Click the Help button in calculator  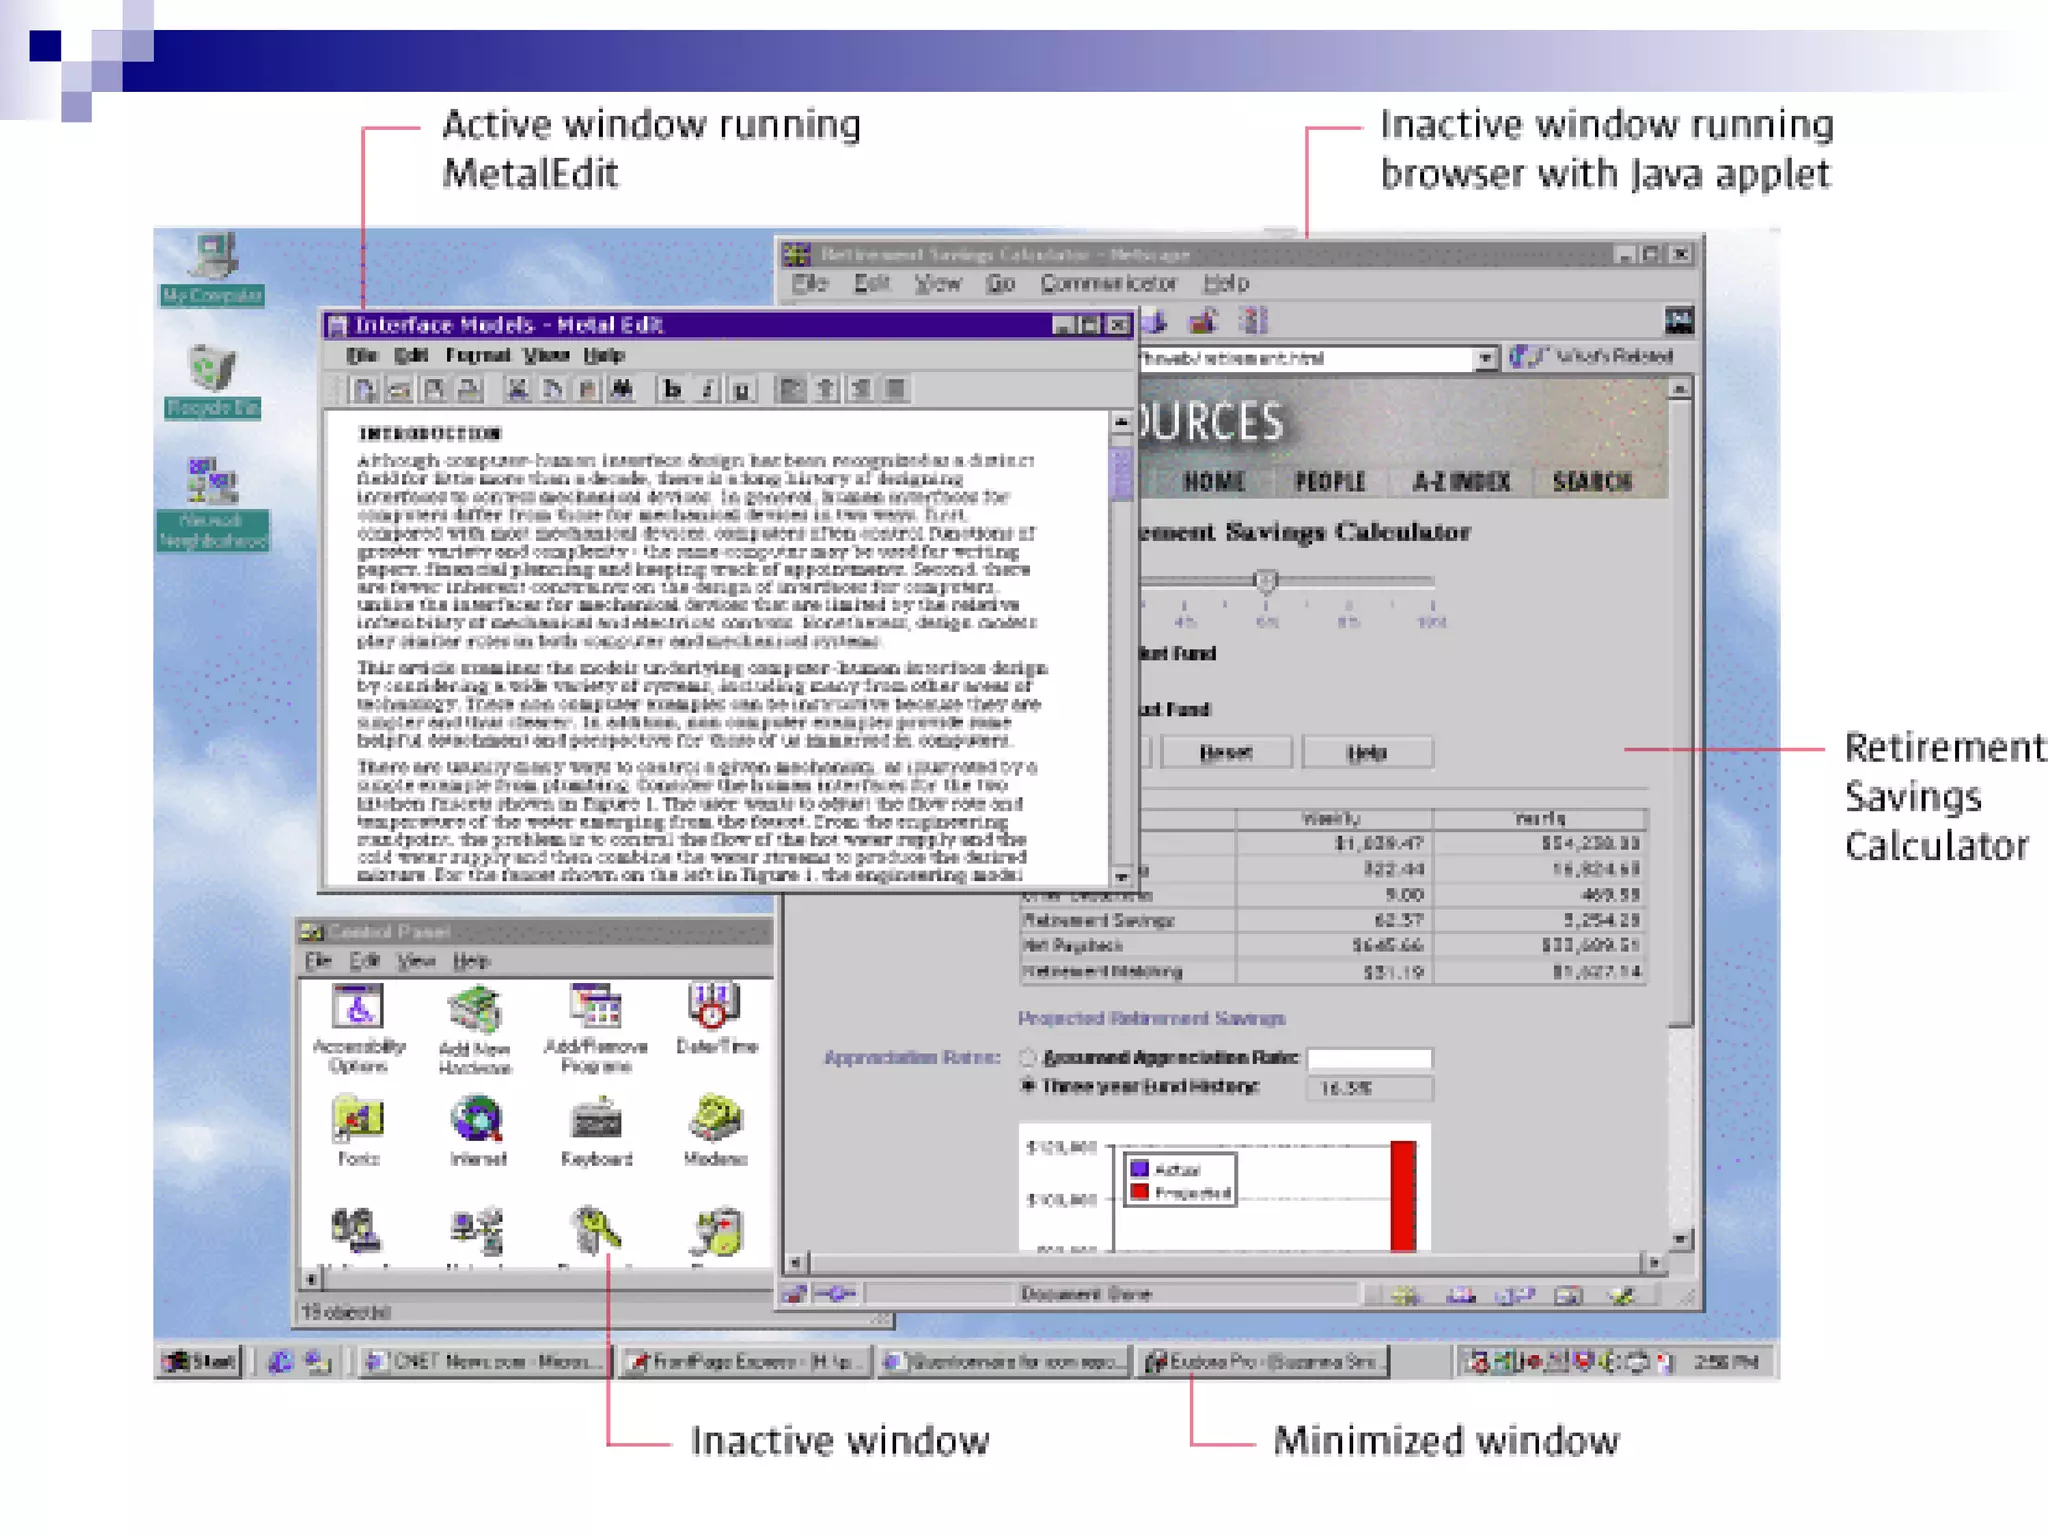pos(1366,752)
